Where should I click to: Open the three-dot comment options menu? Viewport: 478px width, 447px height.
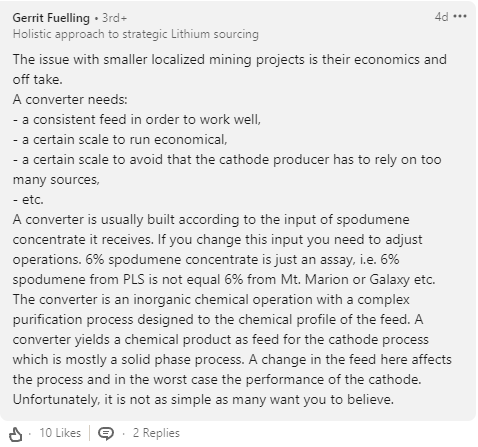coord(460,16)
